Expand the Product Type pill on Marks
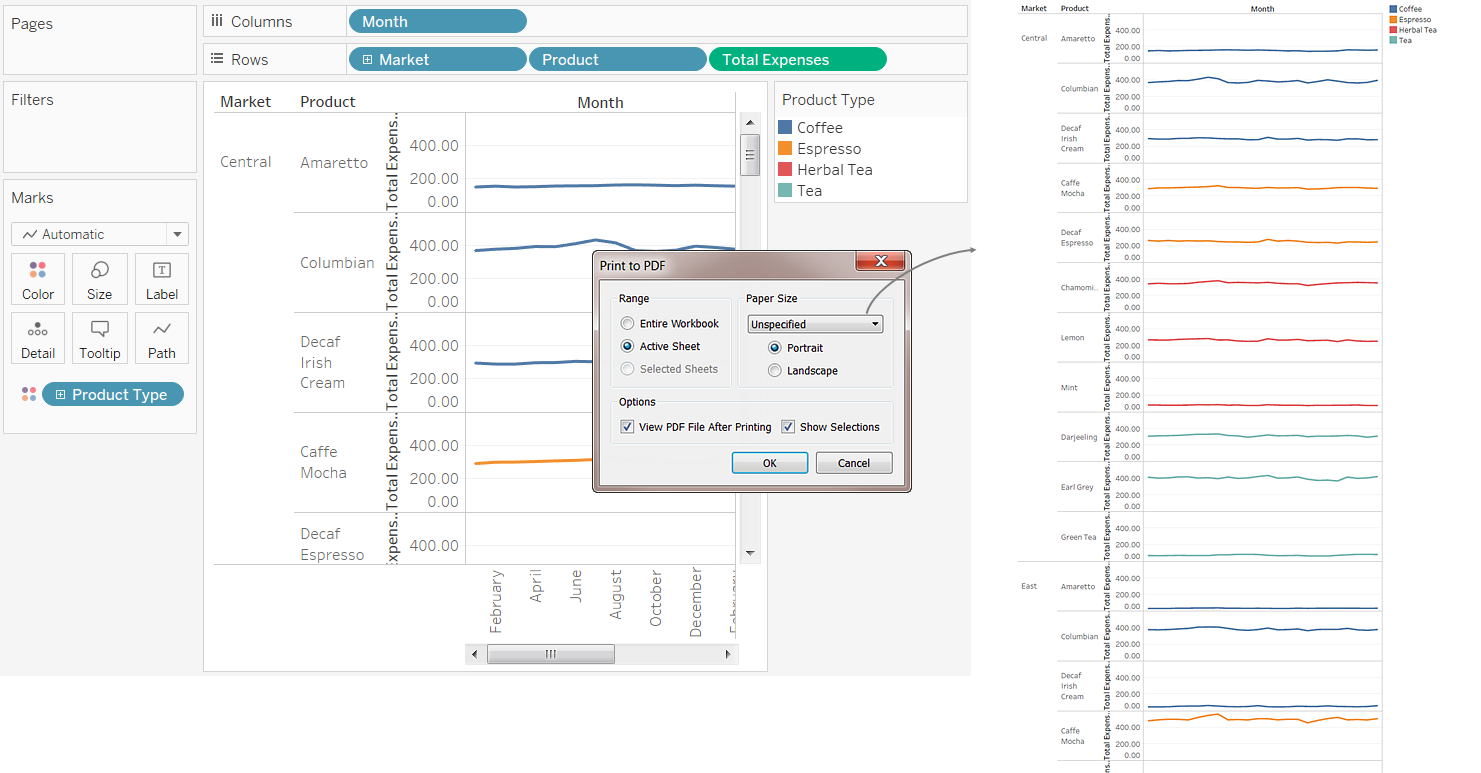1481x773 pixels. (x=60, y=395)
